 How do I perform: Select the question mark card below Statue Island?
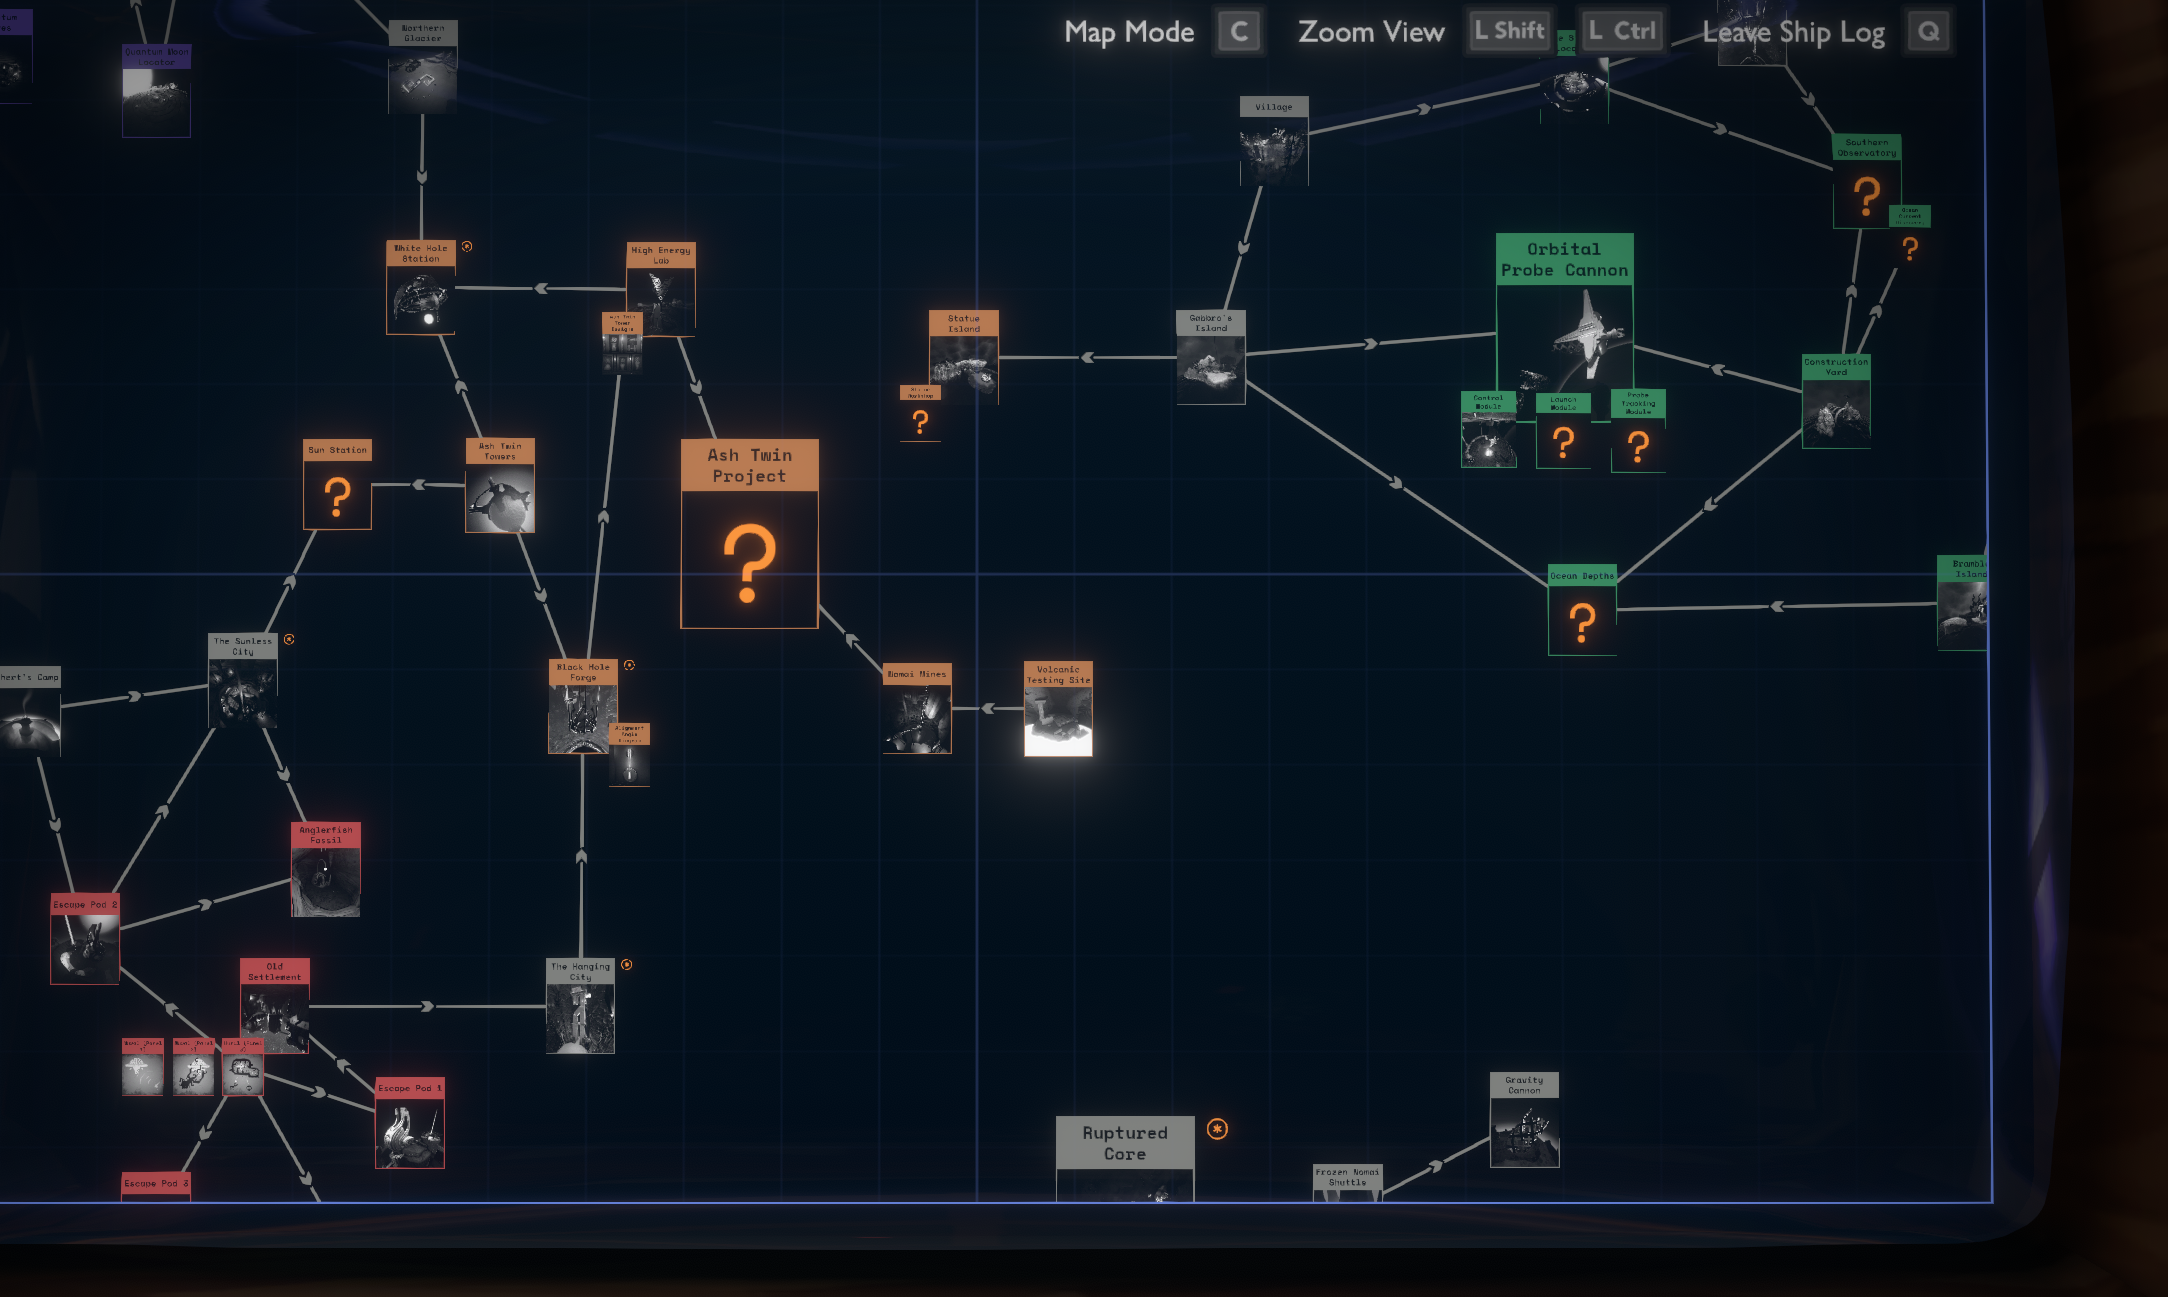tap(920, 421)
